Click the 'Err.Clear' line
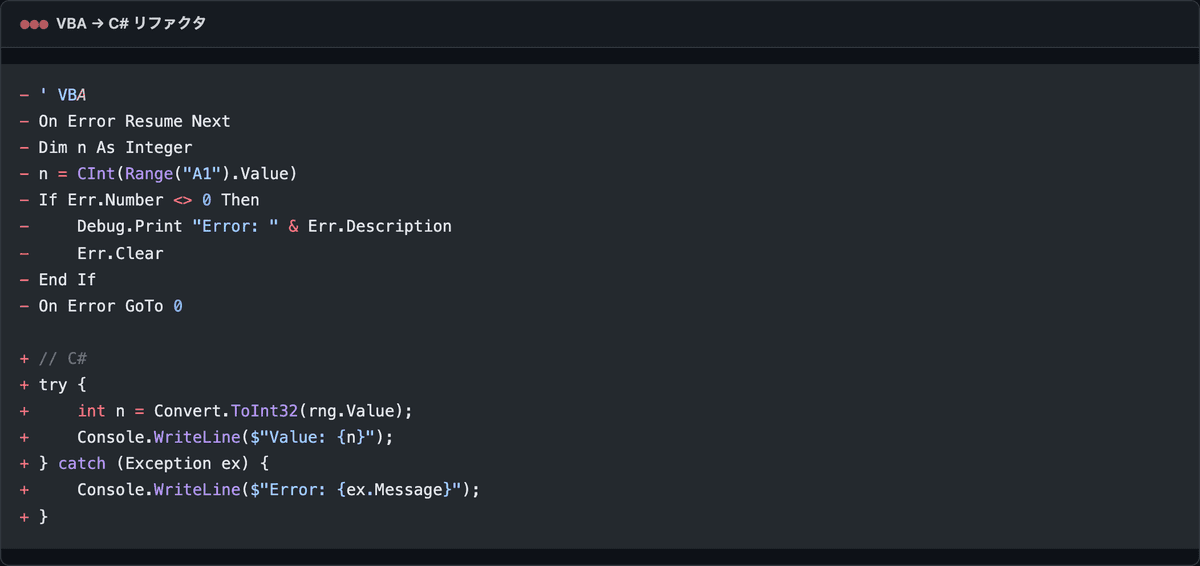 click(120, 253)
